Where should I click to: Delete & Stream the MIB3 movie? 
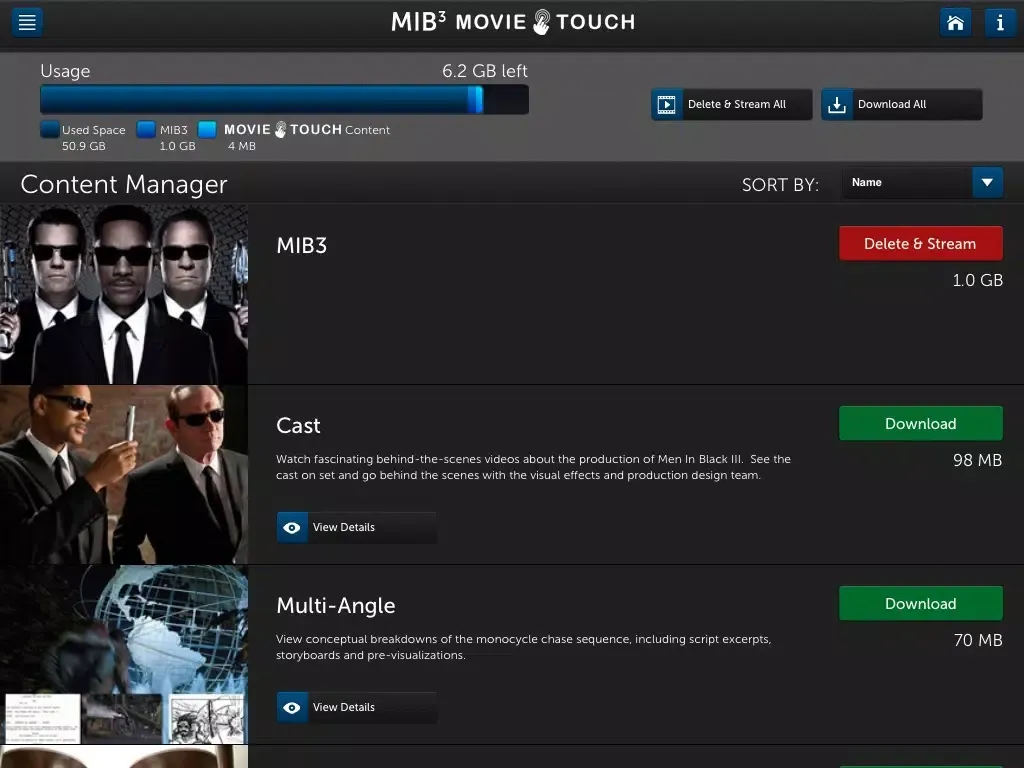tap(920, 244)
